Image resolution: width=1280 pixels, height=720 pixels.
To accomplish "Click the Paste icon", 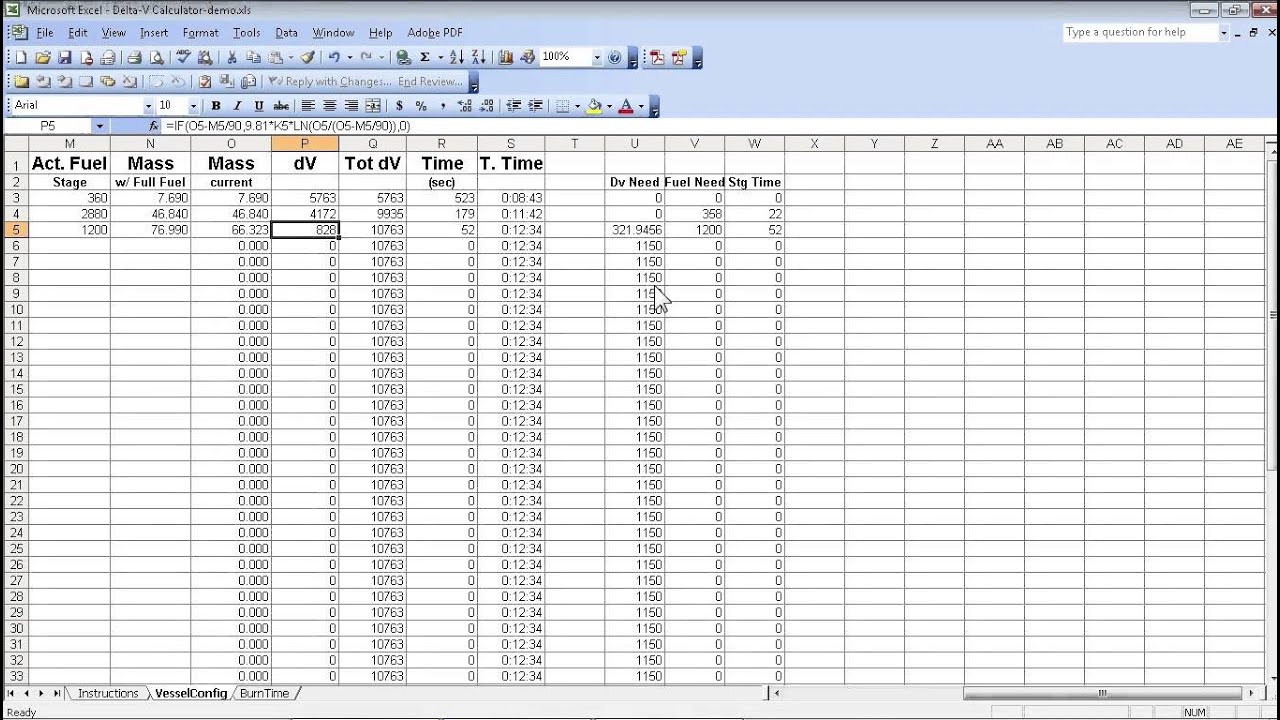I will click(x=275, y=58).
